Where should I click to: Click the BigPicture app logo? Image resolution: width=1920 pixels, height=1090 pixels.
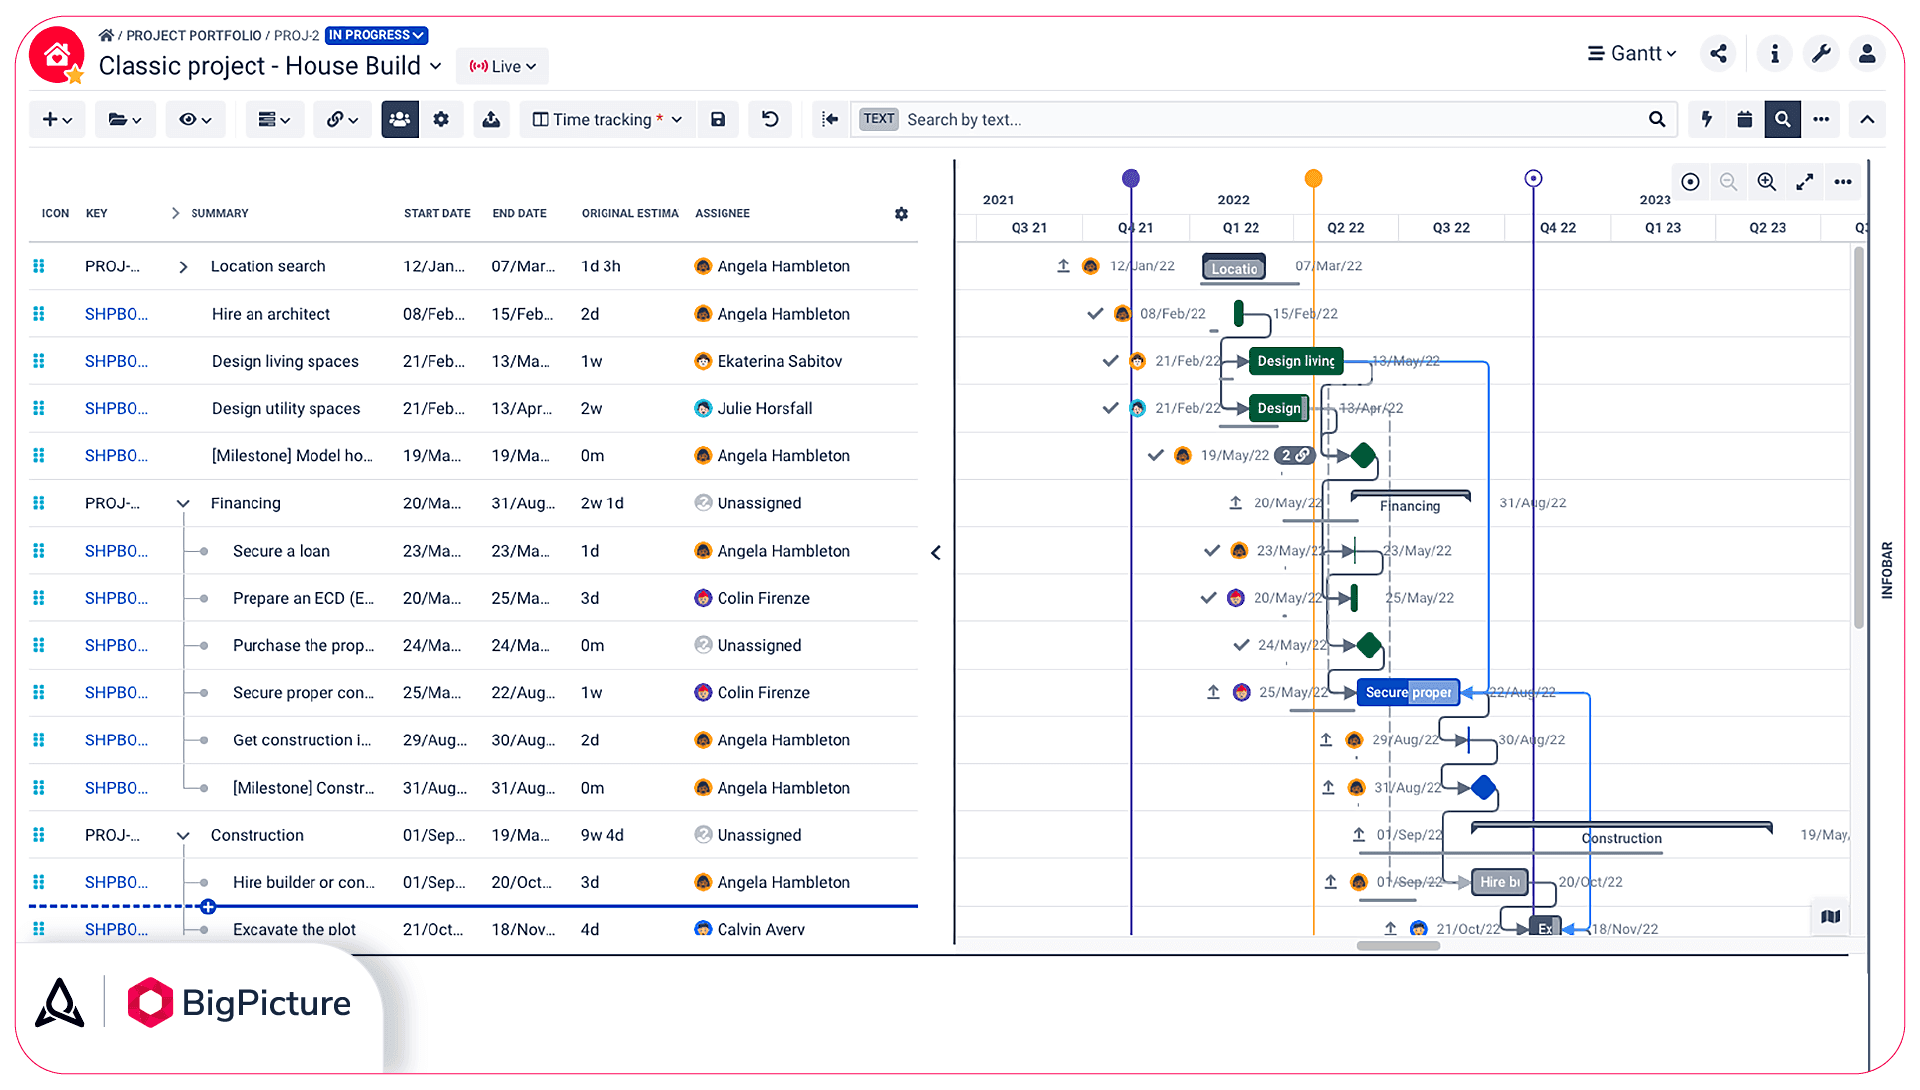coord(240,1002)
